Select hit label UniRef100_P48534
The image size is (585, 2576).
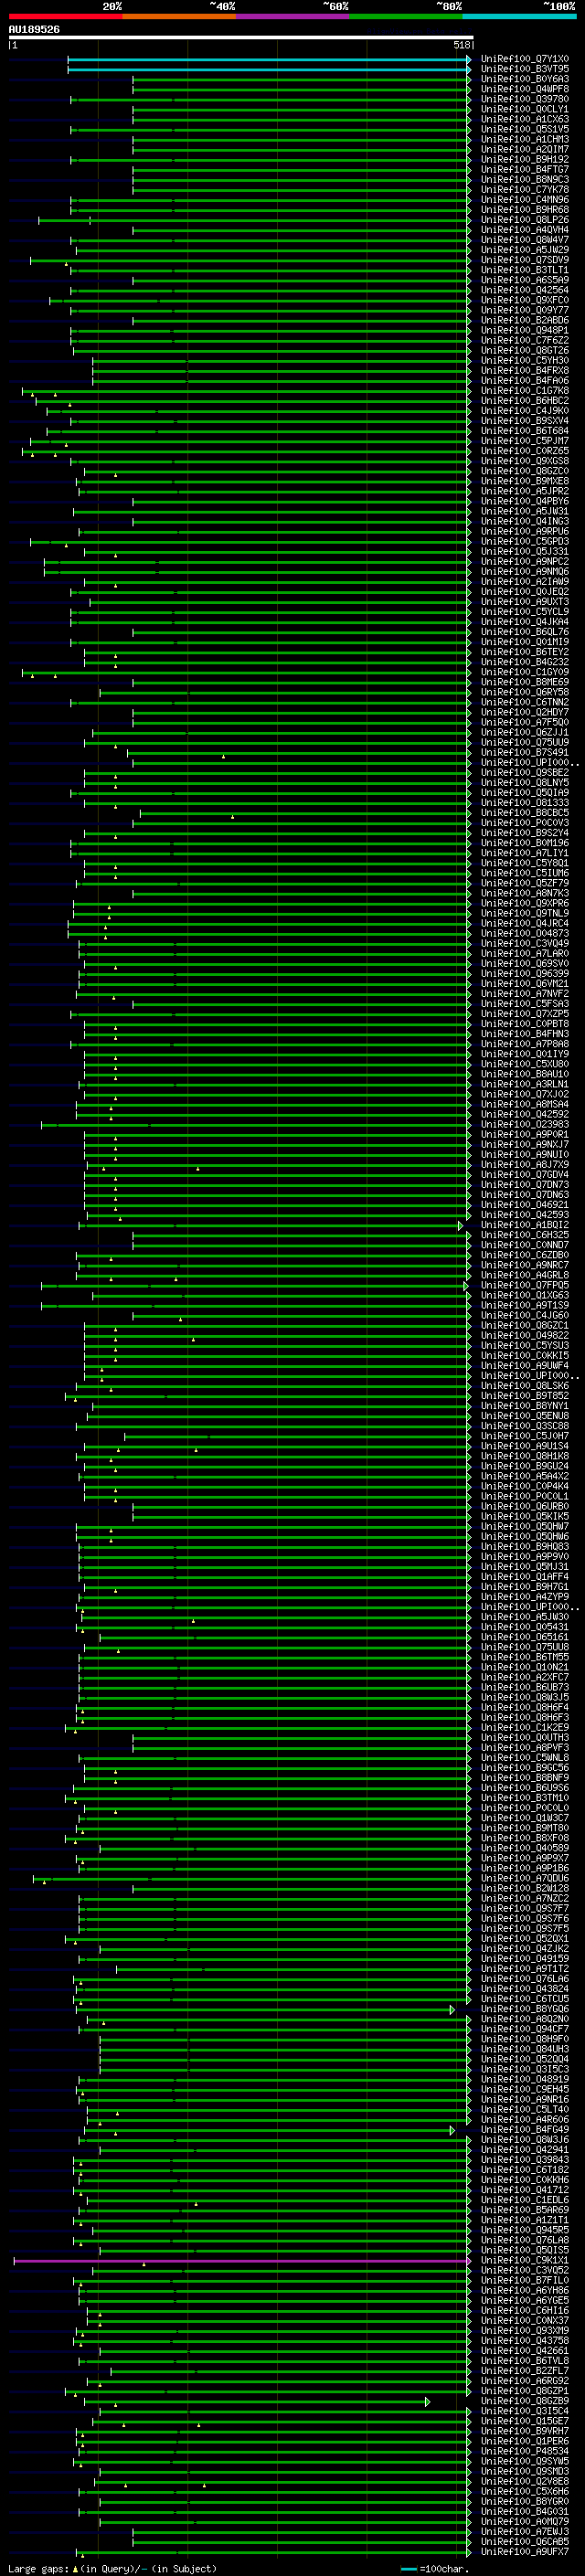click(x=525, y=2451)
